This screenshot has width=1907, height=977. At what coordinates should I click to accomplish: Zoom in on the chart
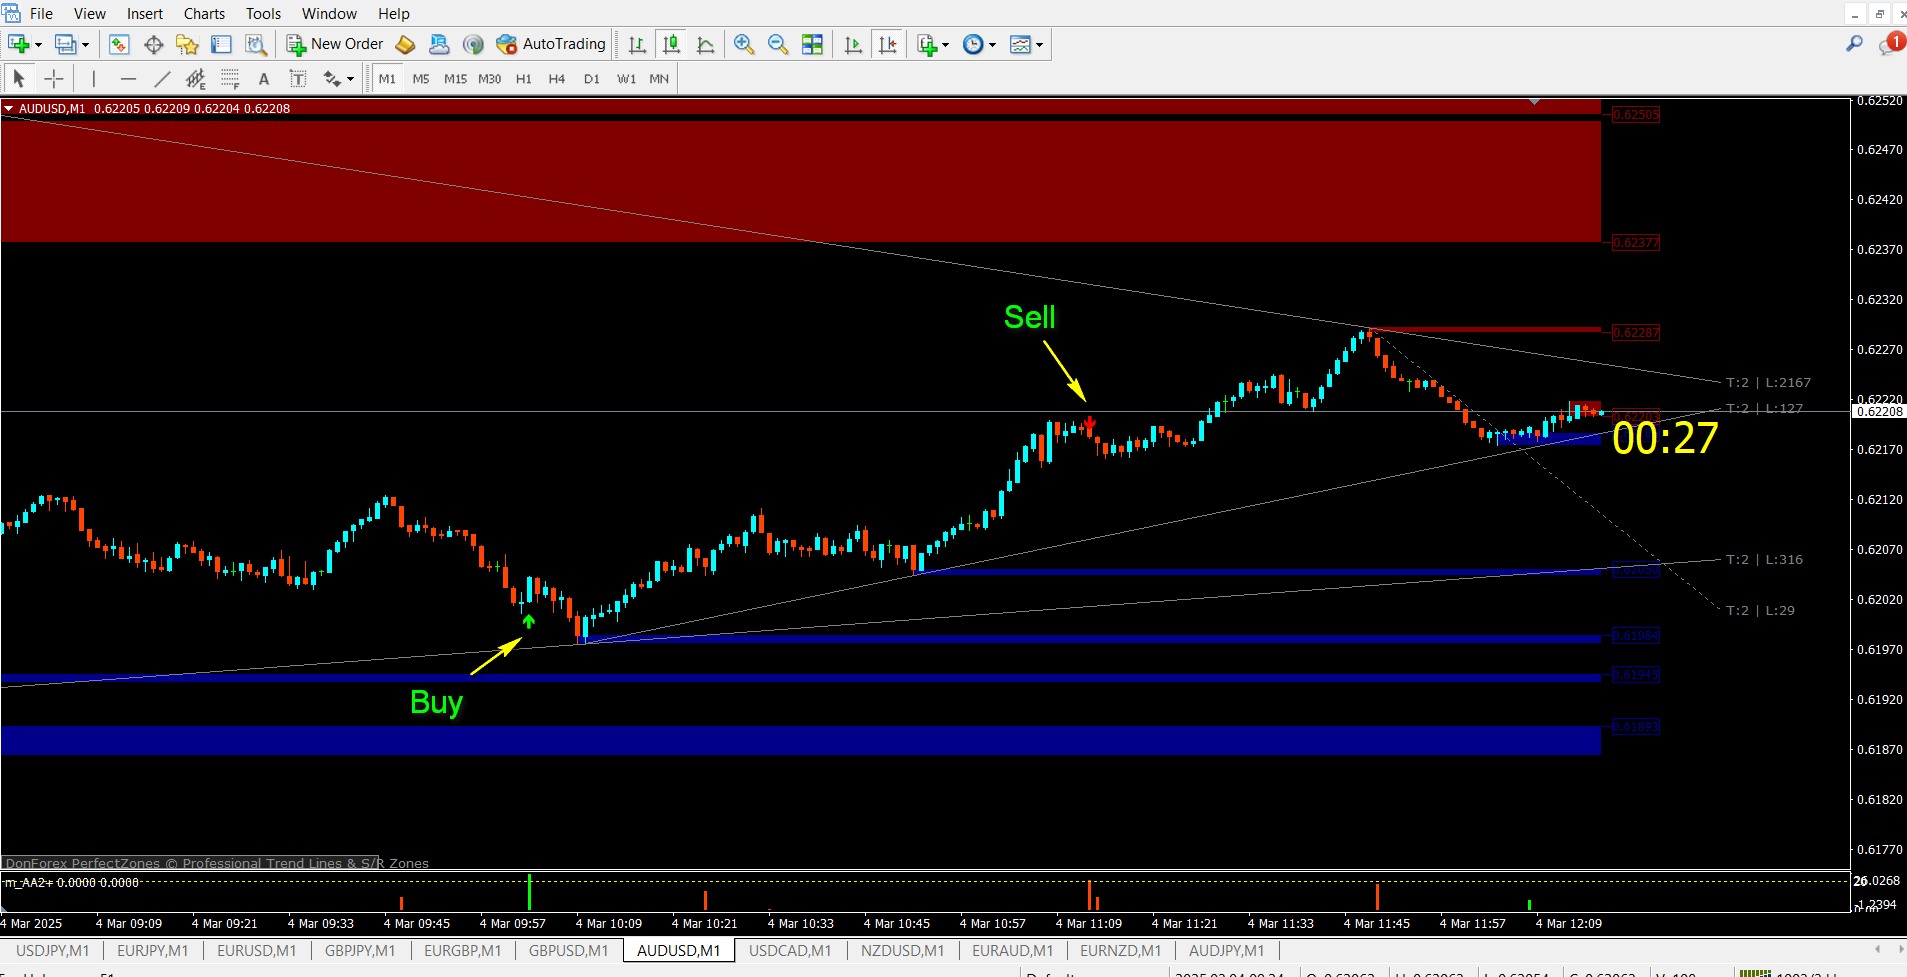(x=744, y=44)
